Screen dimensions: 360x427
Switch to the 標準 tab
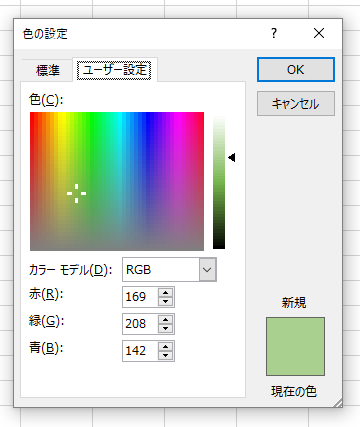coord(48,70)
